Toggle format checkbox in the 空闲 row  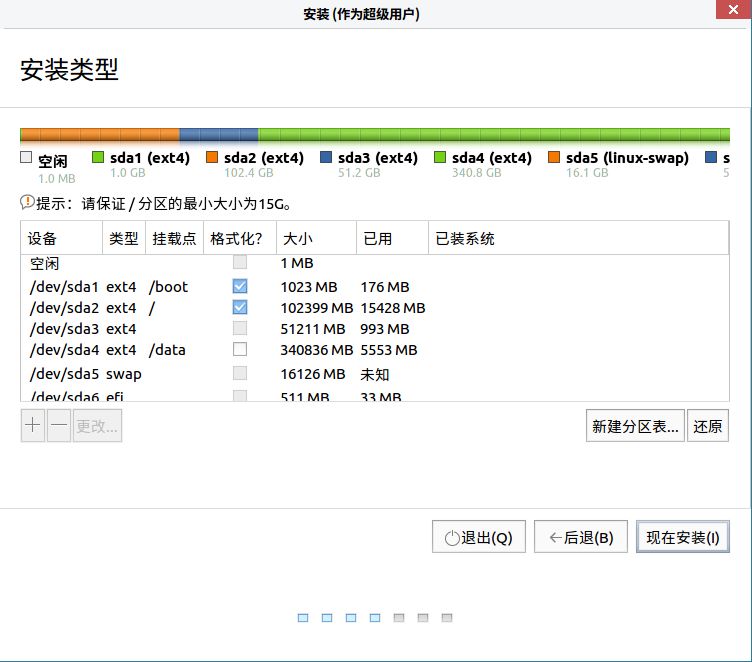(240, 262)
